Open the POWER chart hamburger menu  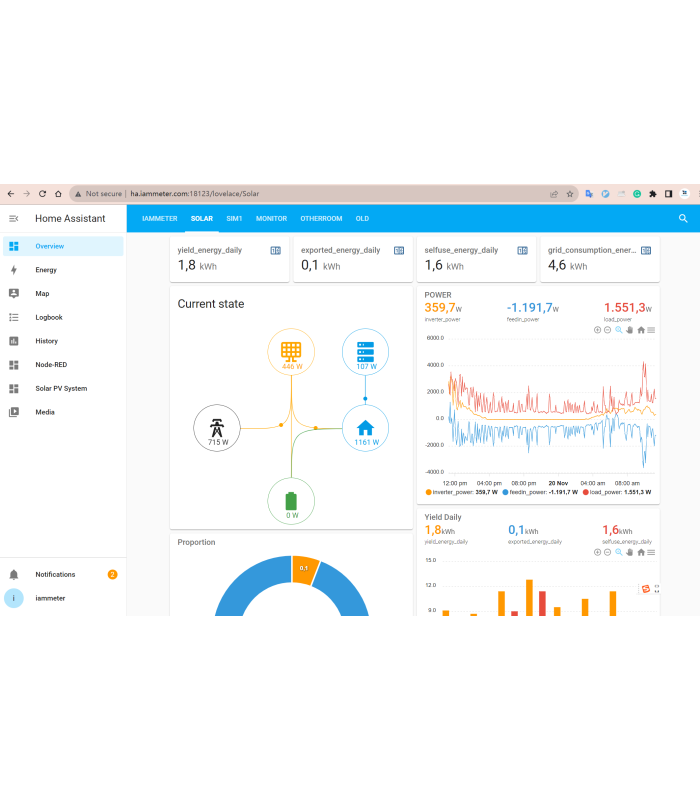click(651, 330)
